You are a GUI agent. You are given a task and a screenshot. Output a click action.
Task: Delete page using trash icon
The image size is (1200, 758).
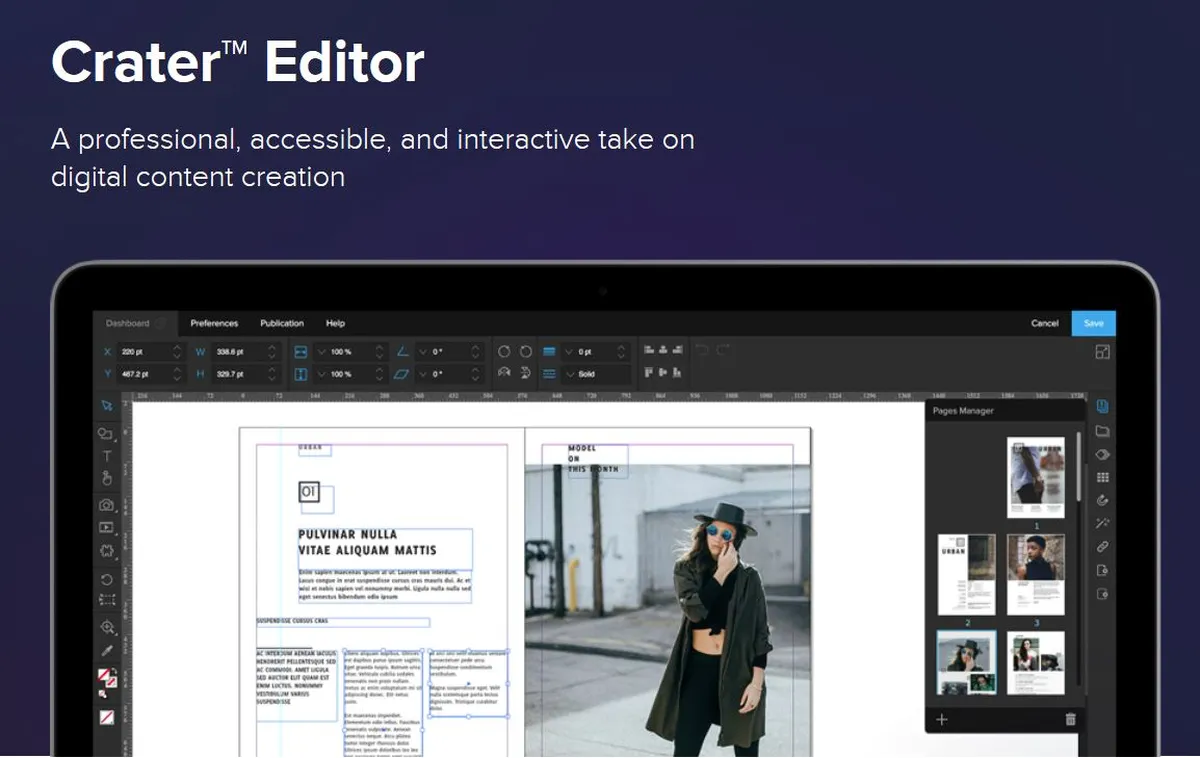click(x=1070, y=719)
